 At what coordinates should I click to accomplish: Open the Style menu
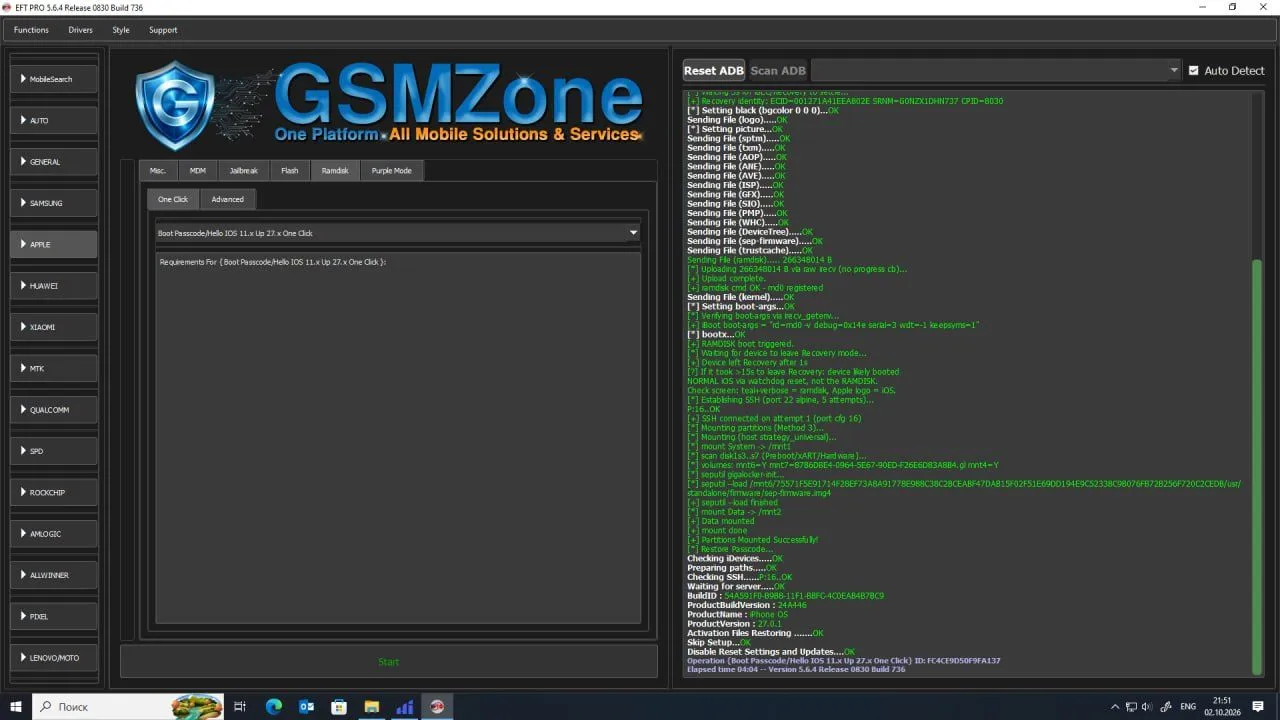[121, 30]
